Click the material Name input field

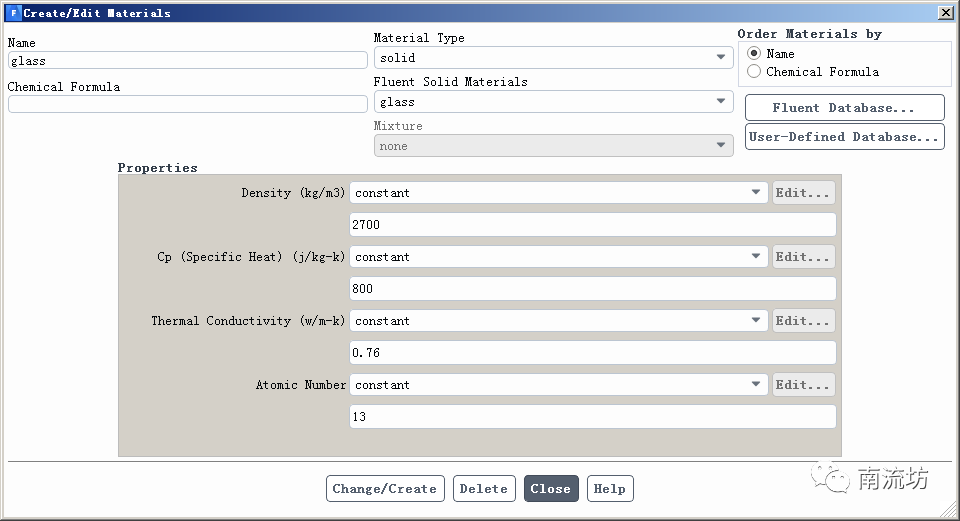tap(187, 61)
